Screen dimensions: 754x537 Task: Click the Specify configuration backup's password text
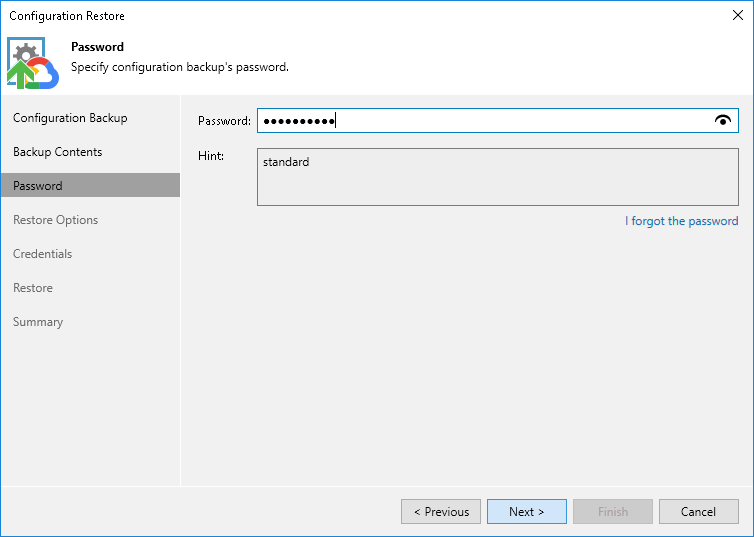tap(180, 67)
